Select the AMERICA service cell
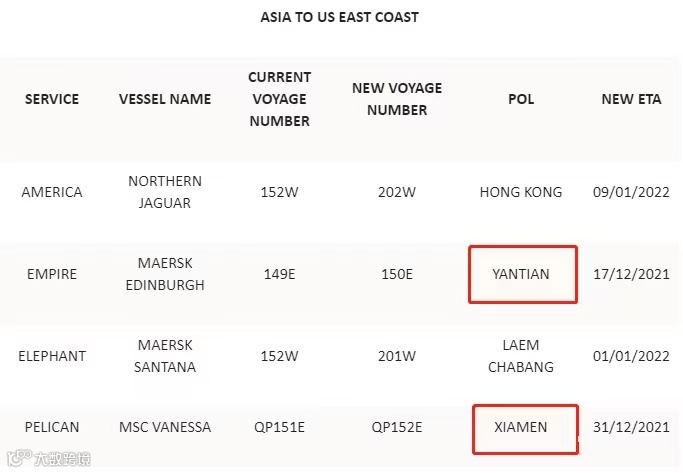 coord(52,192)
